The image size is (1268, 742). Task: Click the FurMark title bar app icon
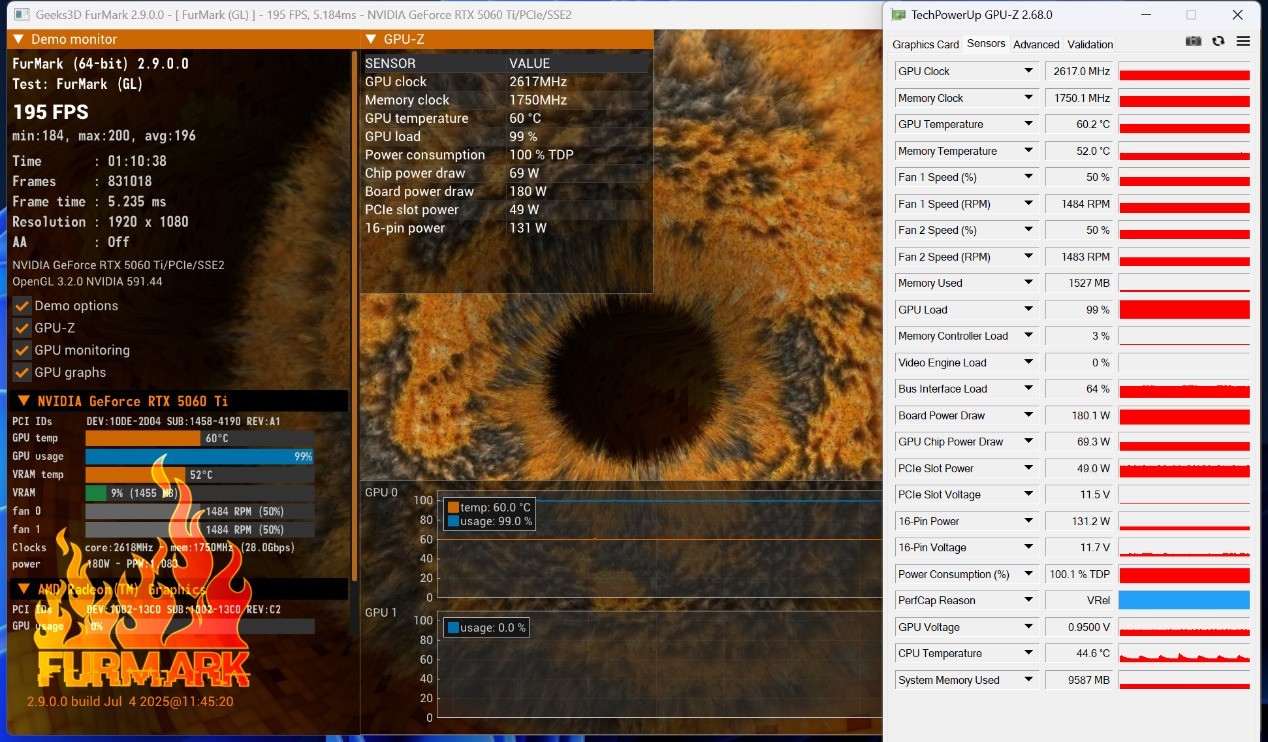[21, 15]
